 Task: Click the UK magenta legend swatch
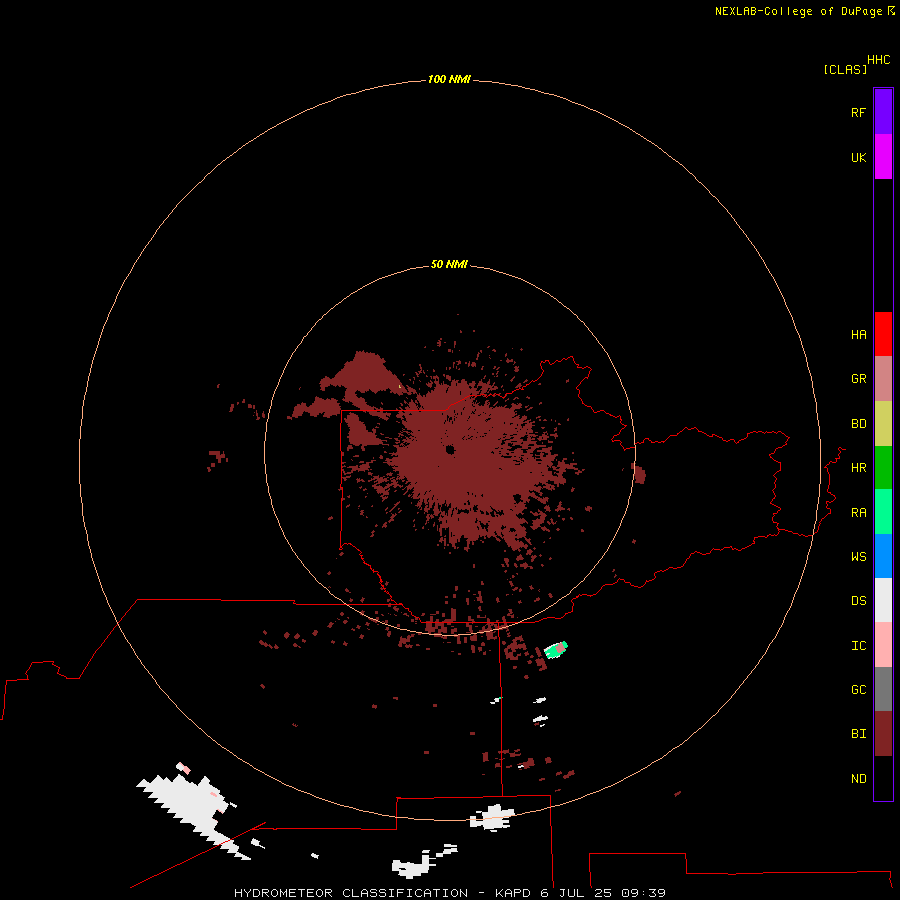tap(883, 157)
